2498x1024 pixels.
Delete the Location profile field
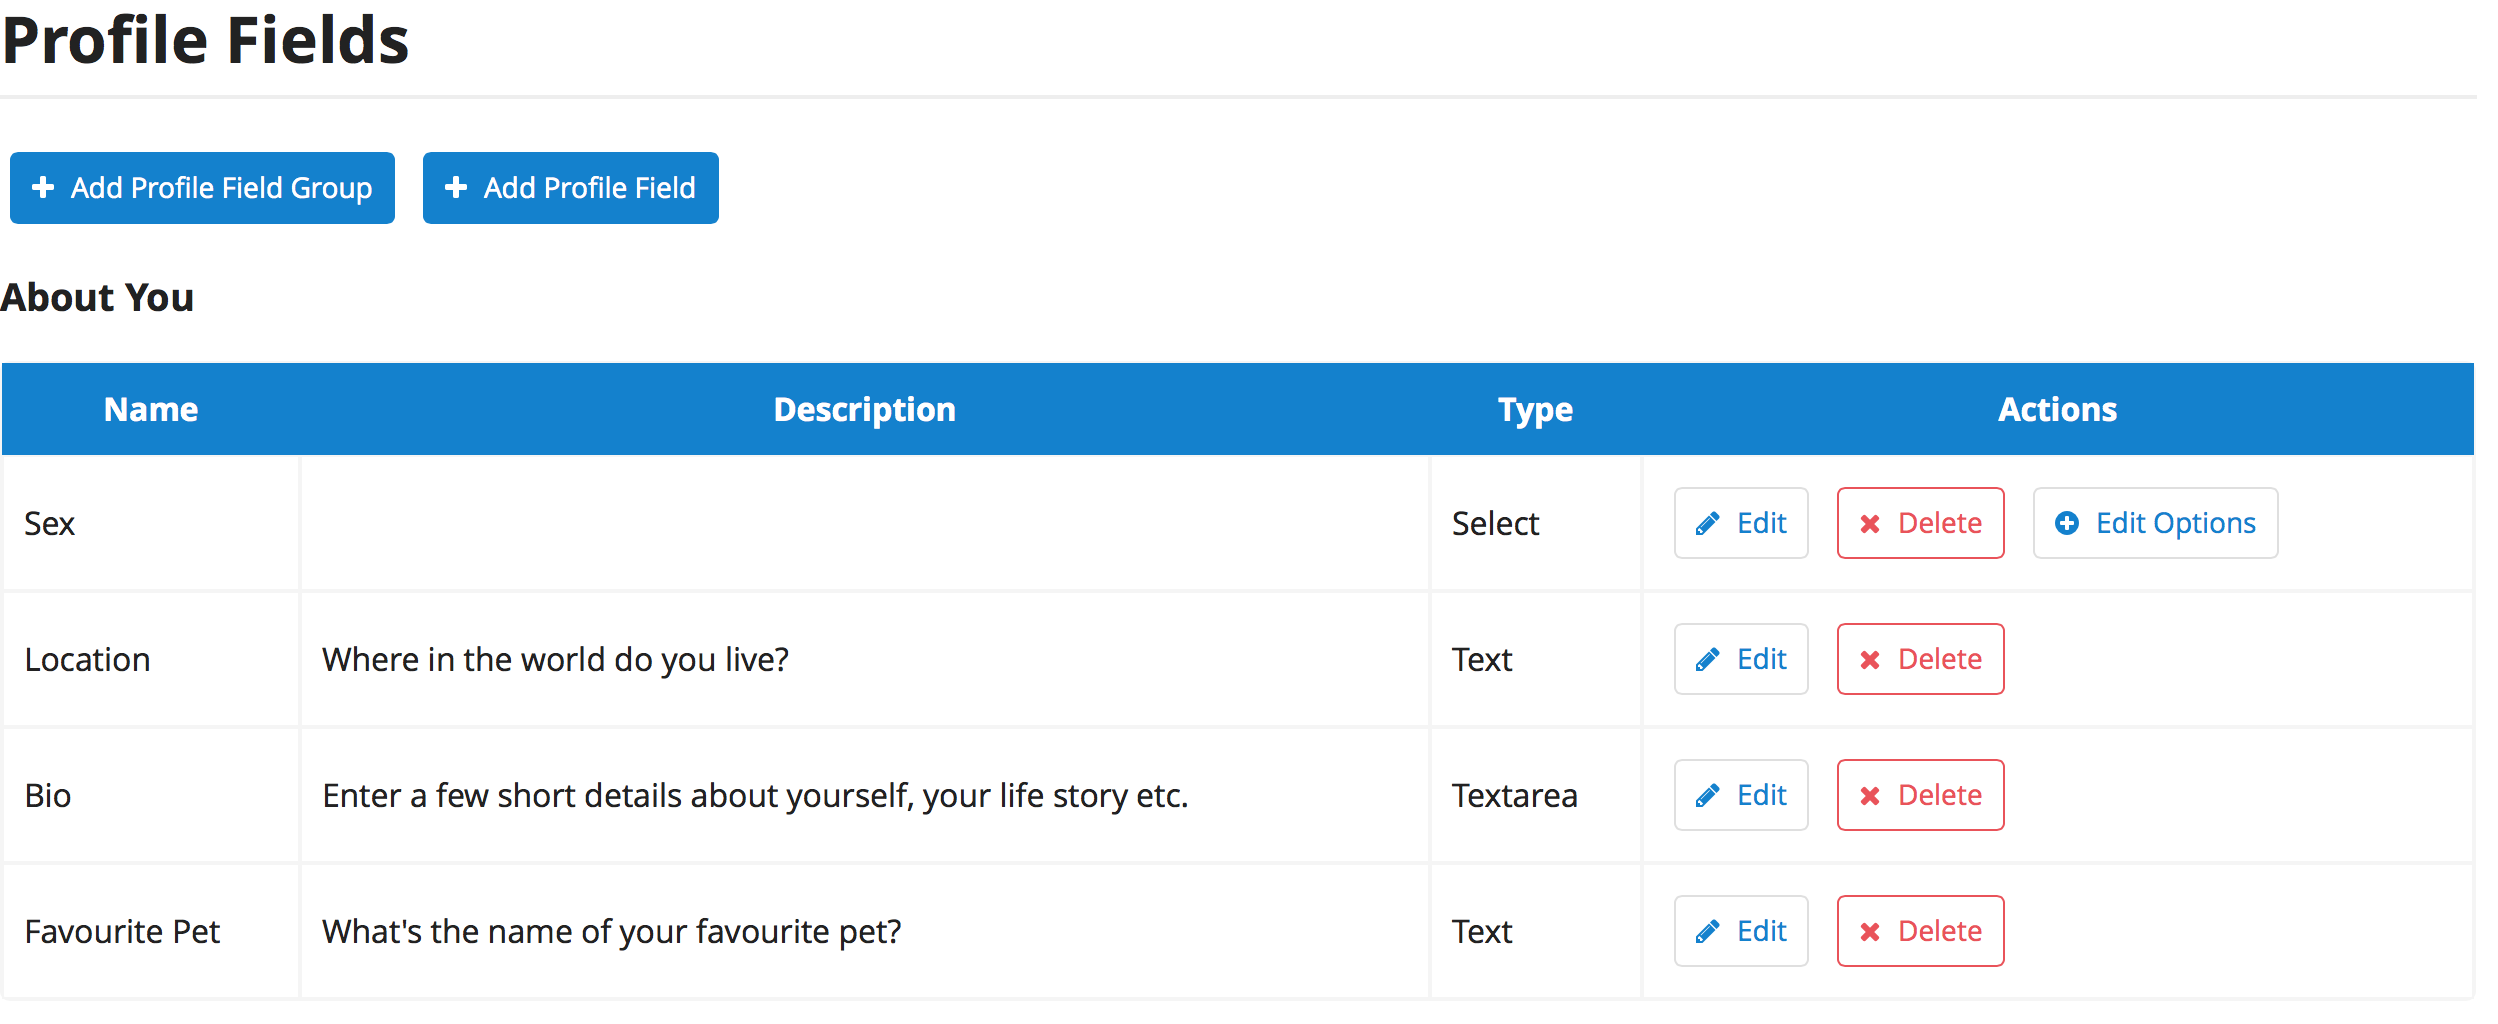[x=1920, y=659]
